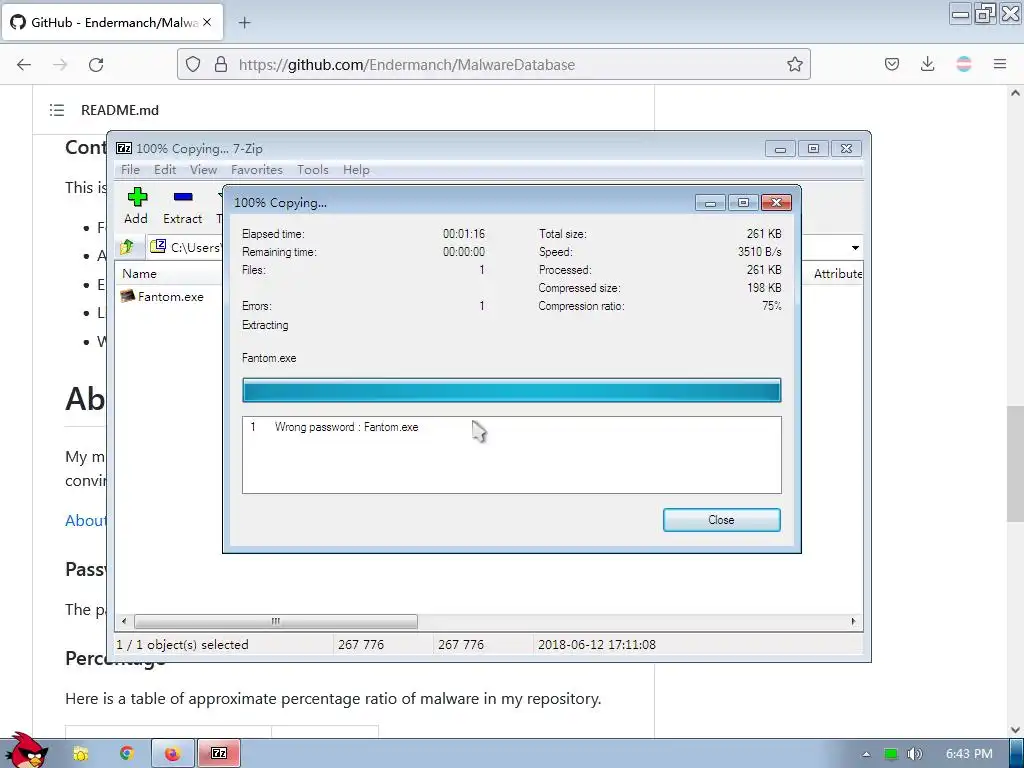
Task: Open the Help menu in 7-Zip
Action: pos(356,170)
